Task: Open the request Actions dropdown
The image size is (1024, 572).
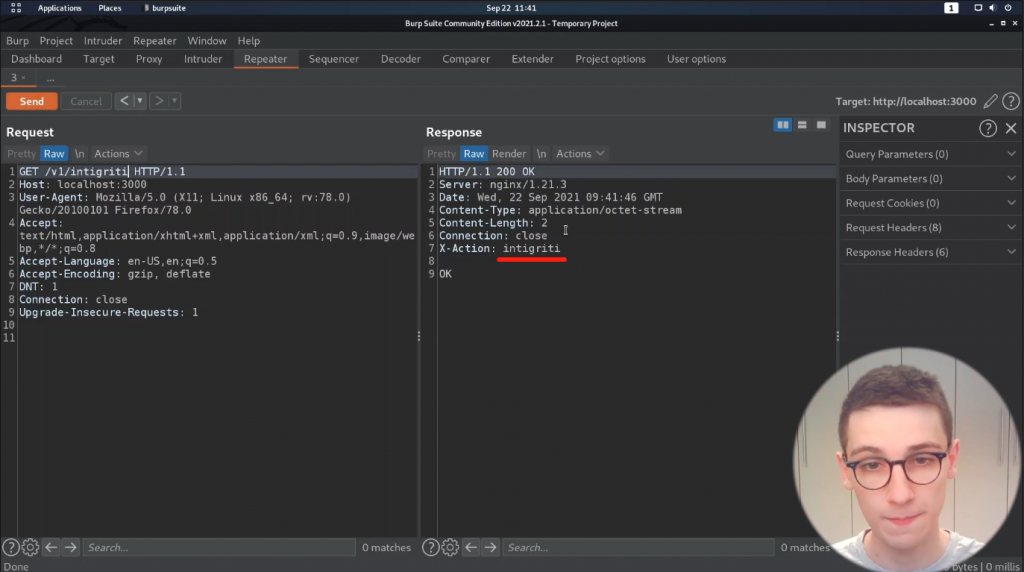Action: (118, 154)
